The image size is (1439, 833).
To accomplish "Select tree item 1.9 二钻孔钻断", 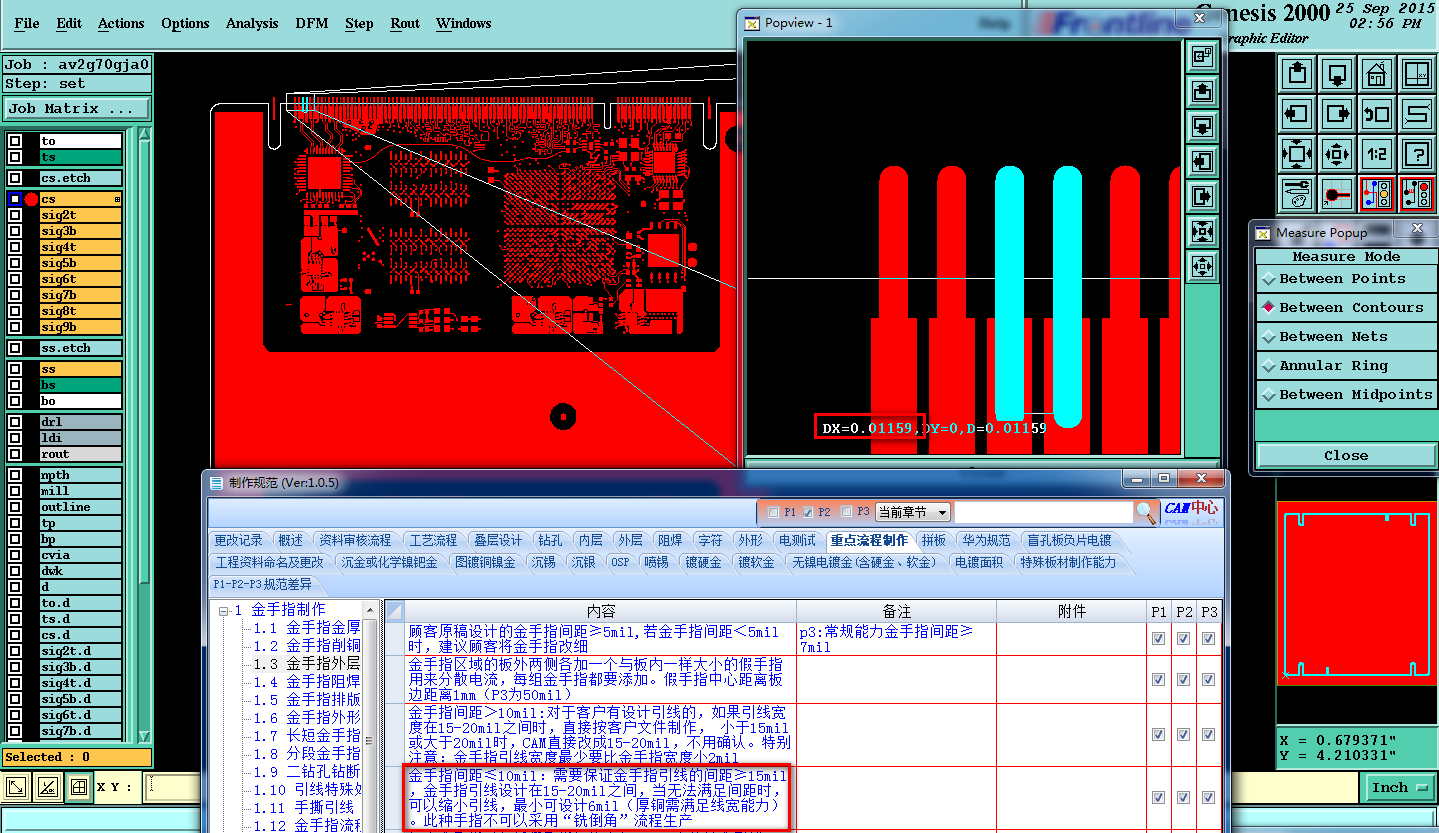I will click(x=306, y=771).
